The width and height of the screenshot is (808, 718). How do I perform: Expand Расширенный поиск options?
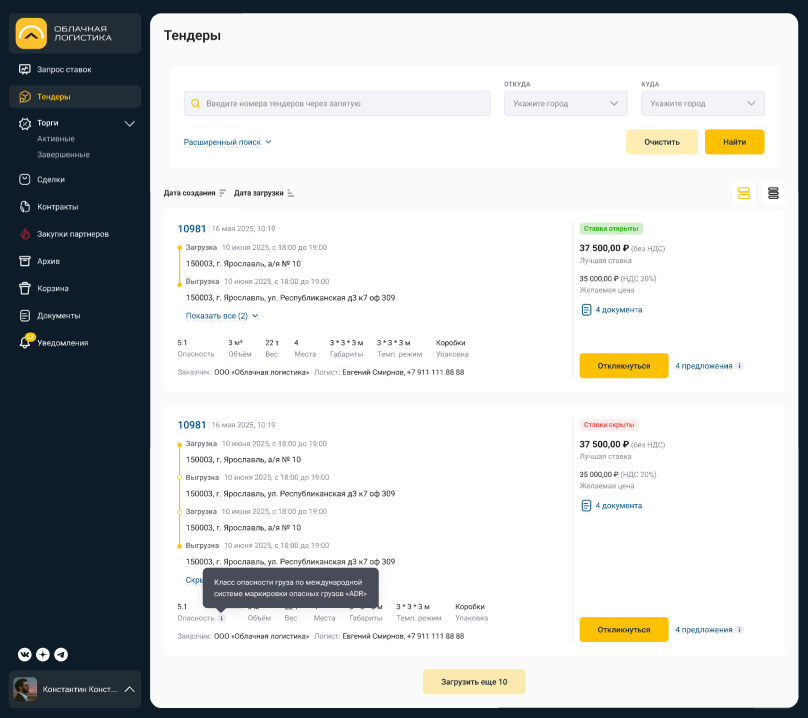click(228, 142)
